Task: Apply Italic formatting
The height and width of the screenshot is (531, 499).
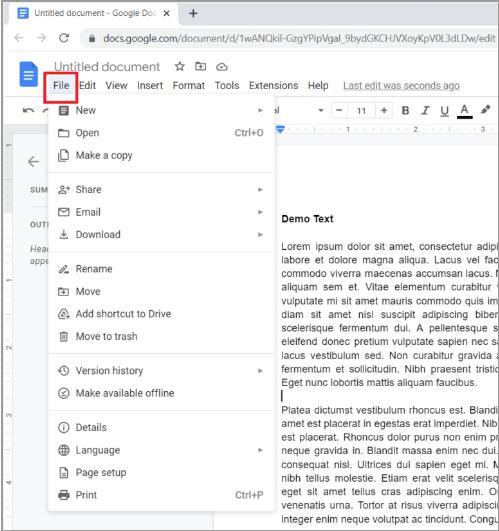Action: coord(425,110)
